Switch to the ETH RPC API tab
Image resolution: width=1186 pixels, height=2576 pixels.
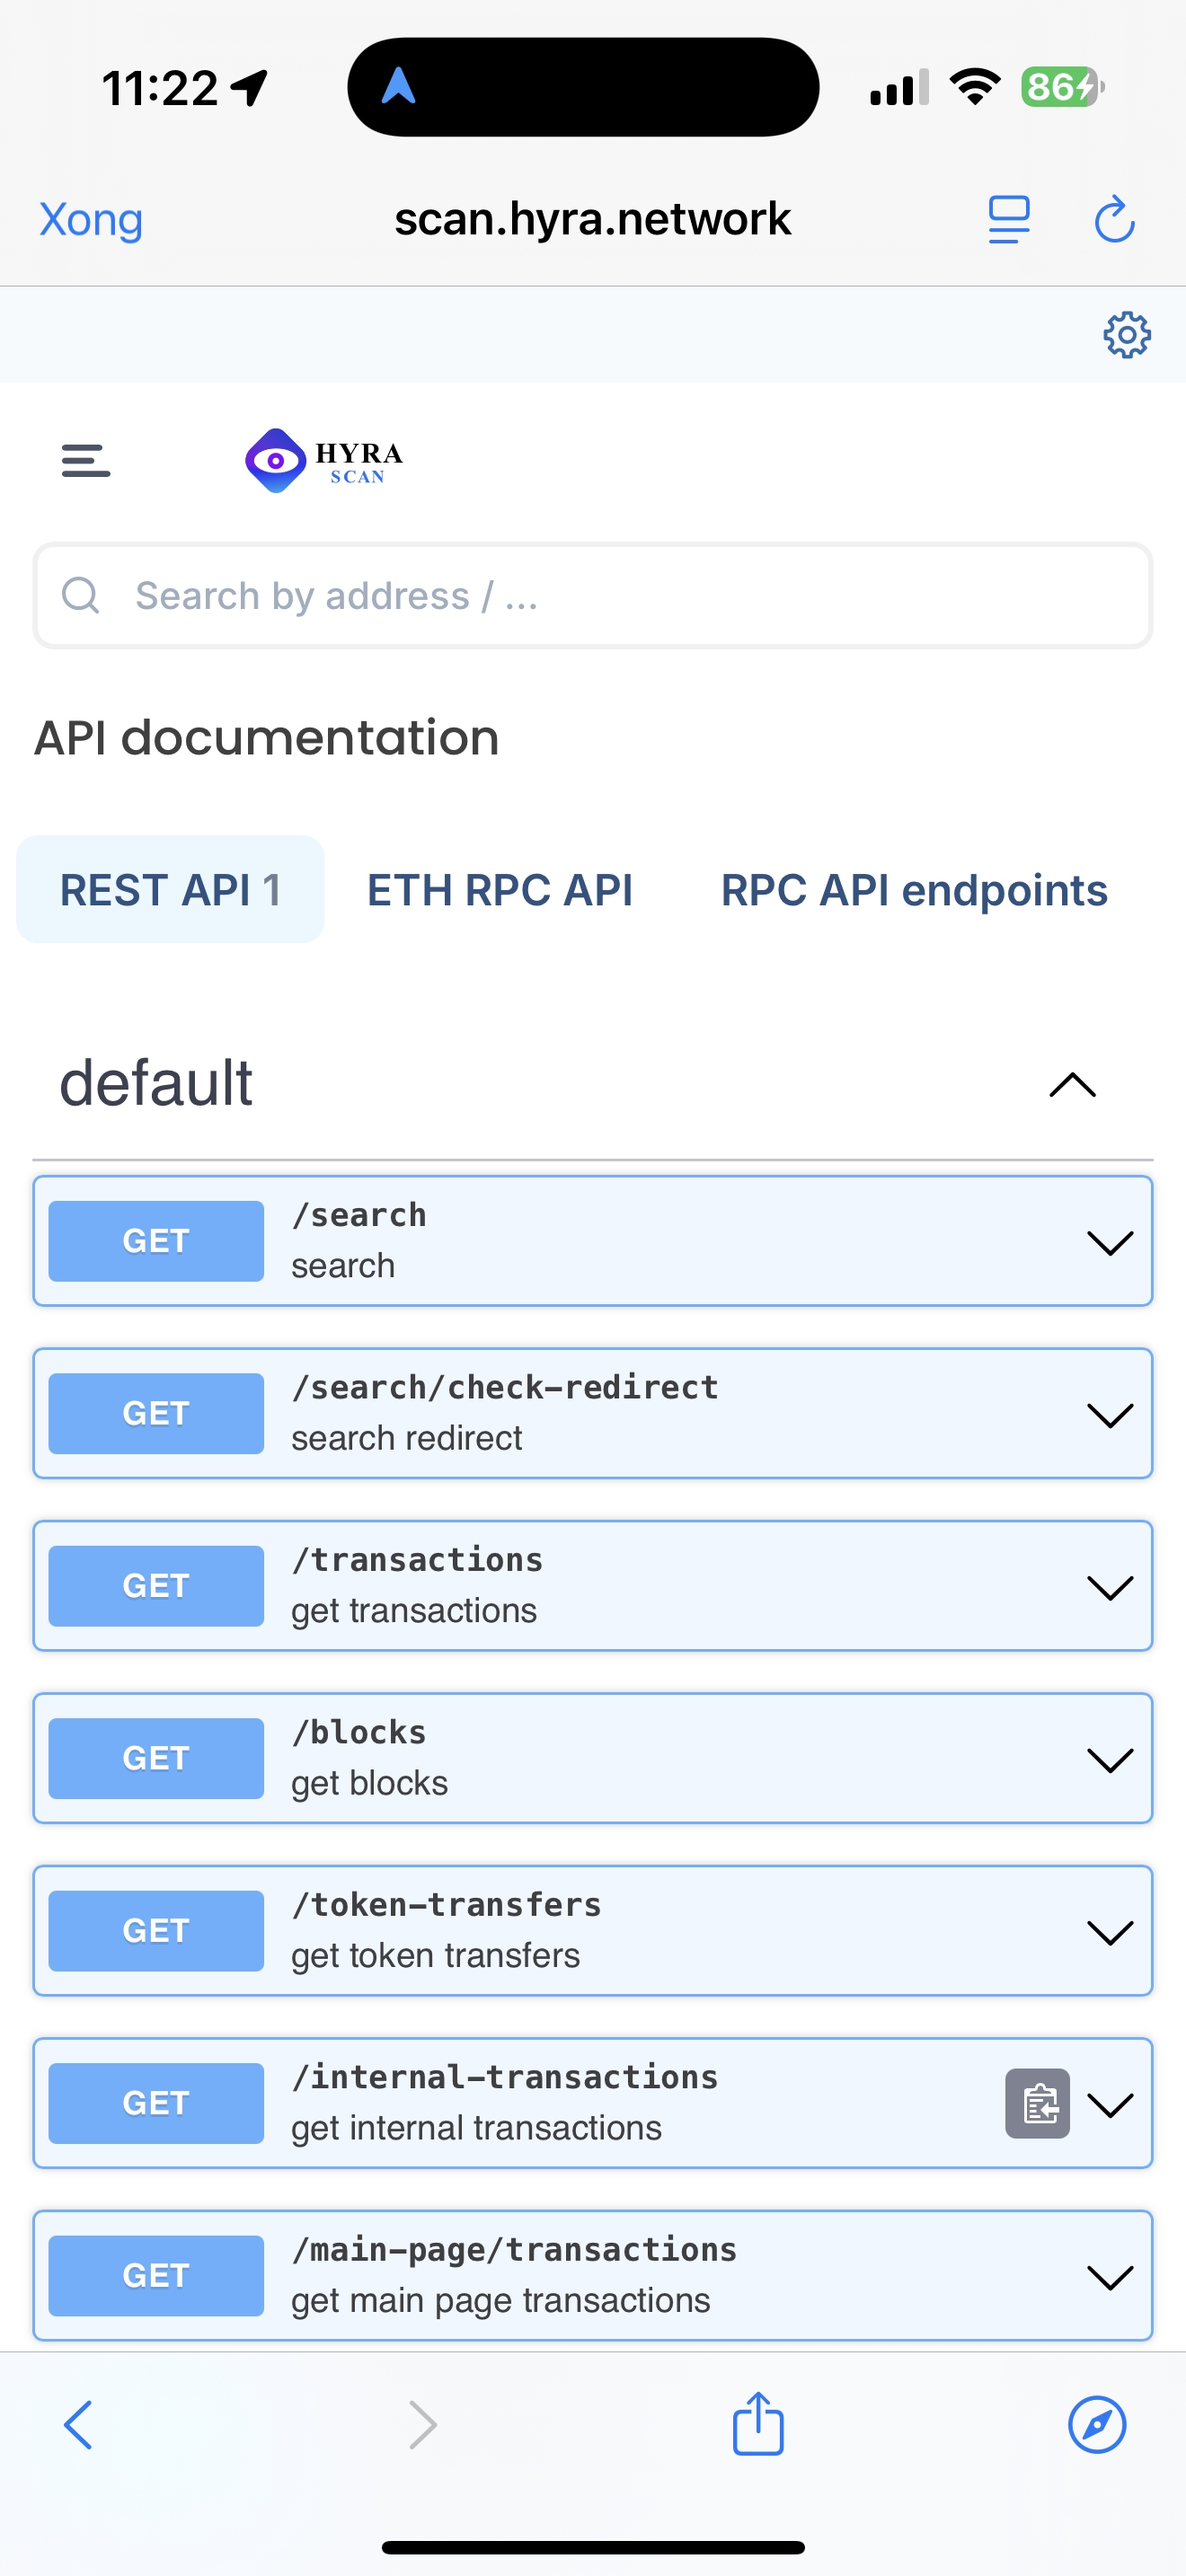coord(500,890)
